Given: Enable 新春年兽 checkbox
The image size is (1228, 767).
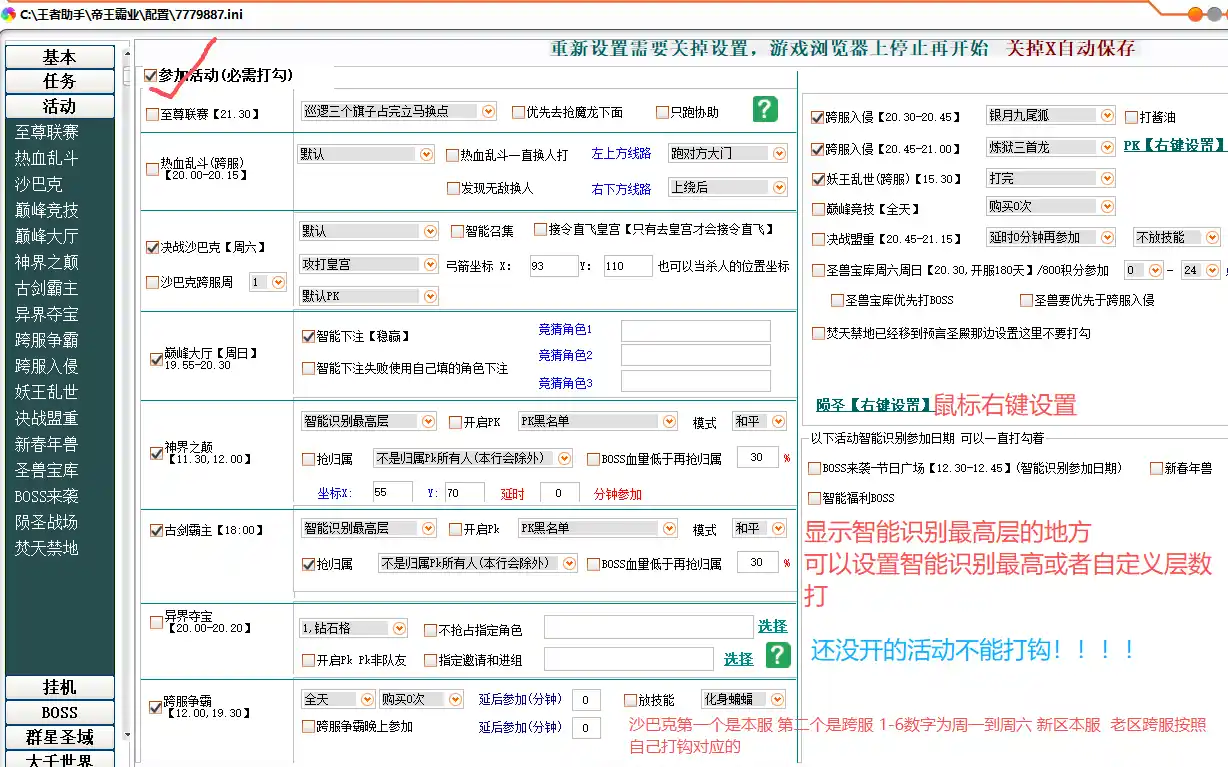Looking at the screenshot, I should pos(1156,468).
